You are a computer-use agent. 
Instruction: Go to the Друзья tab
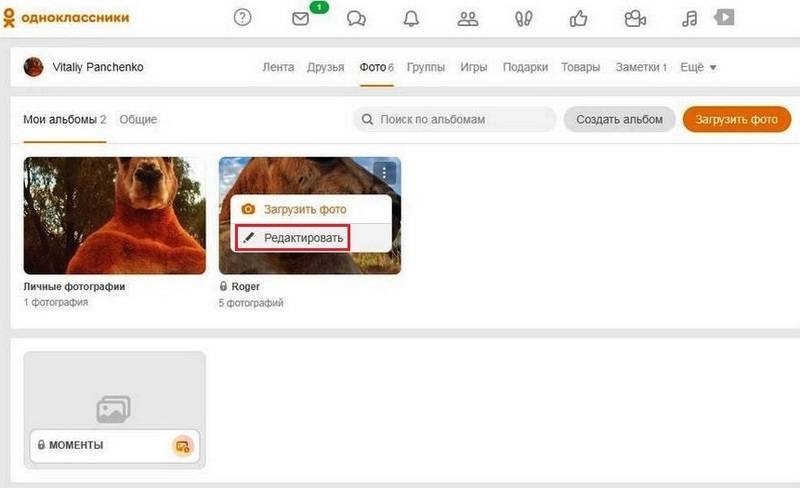[326, 67]
